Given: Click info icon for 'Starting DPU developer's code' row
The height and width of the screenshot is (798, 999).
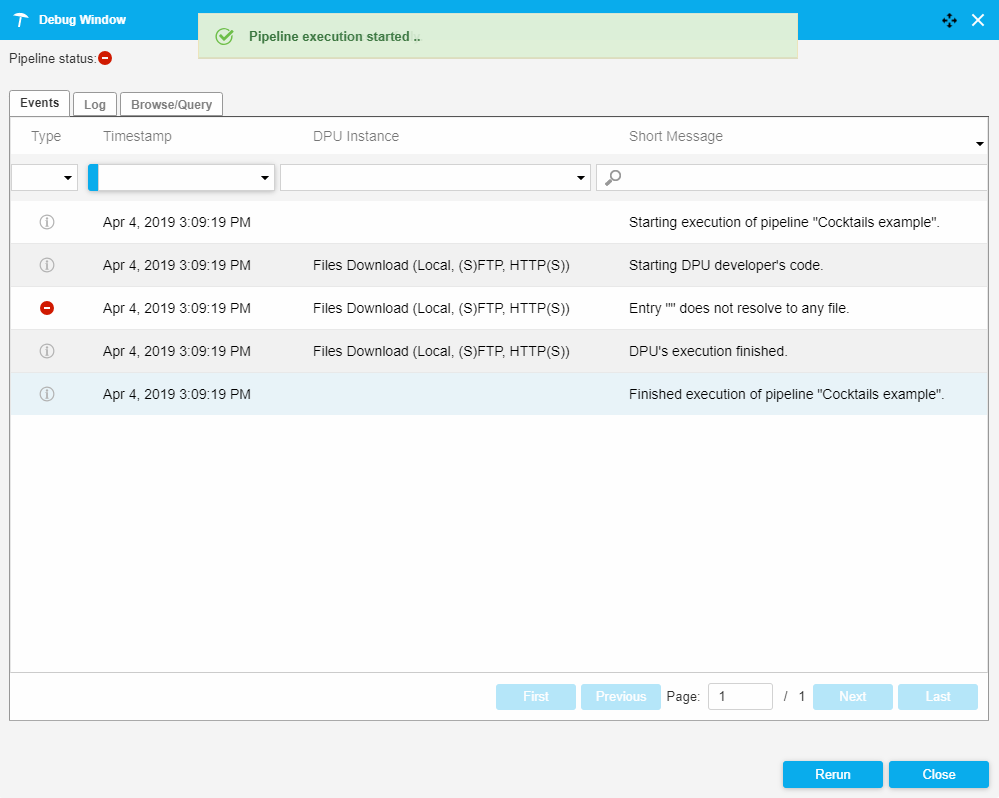Looking at the screenshot, I should click(46, 265).
